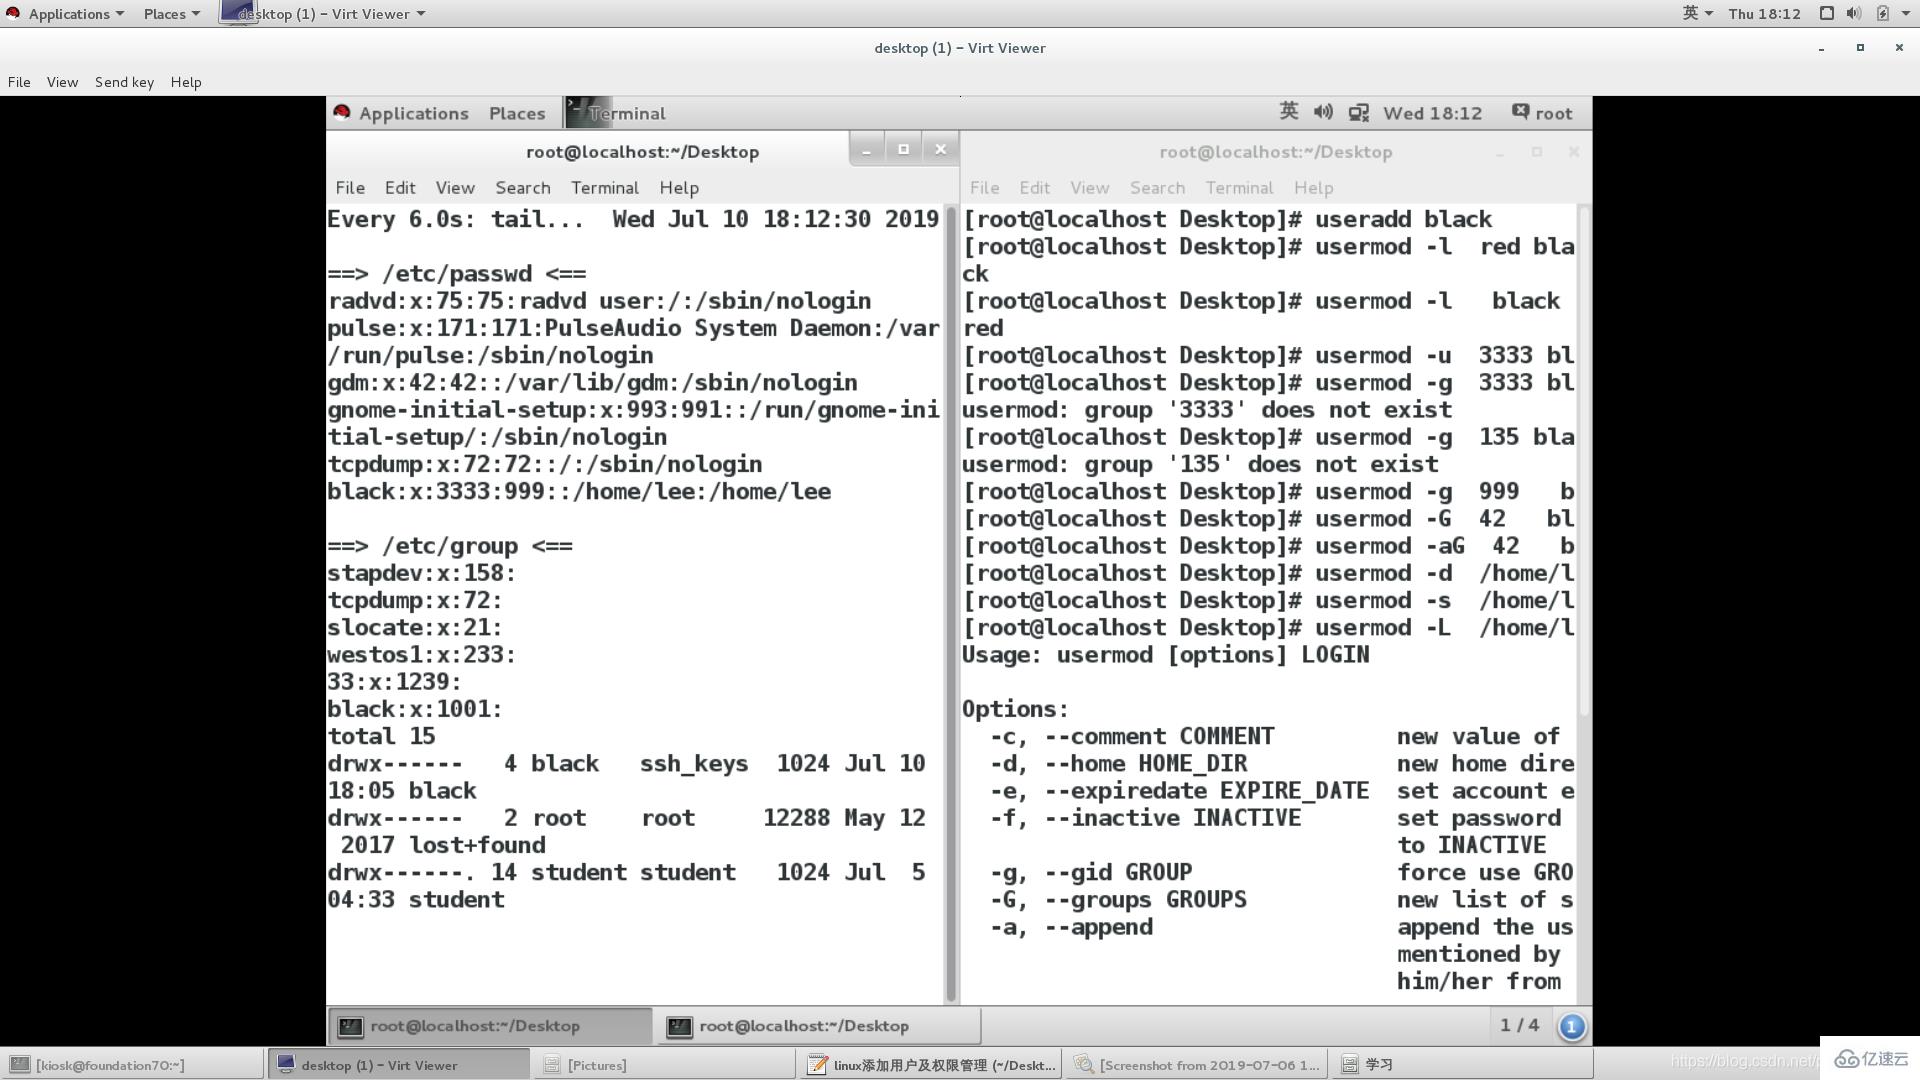
Task: Click the volume/speaker icon in taskbar
Action: click(x=1323, y=112)
